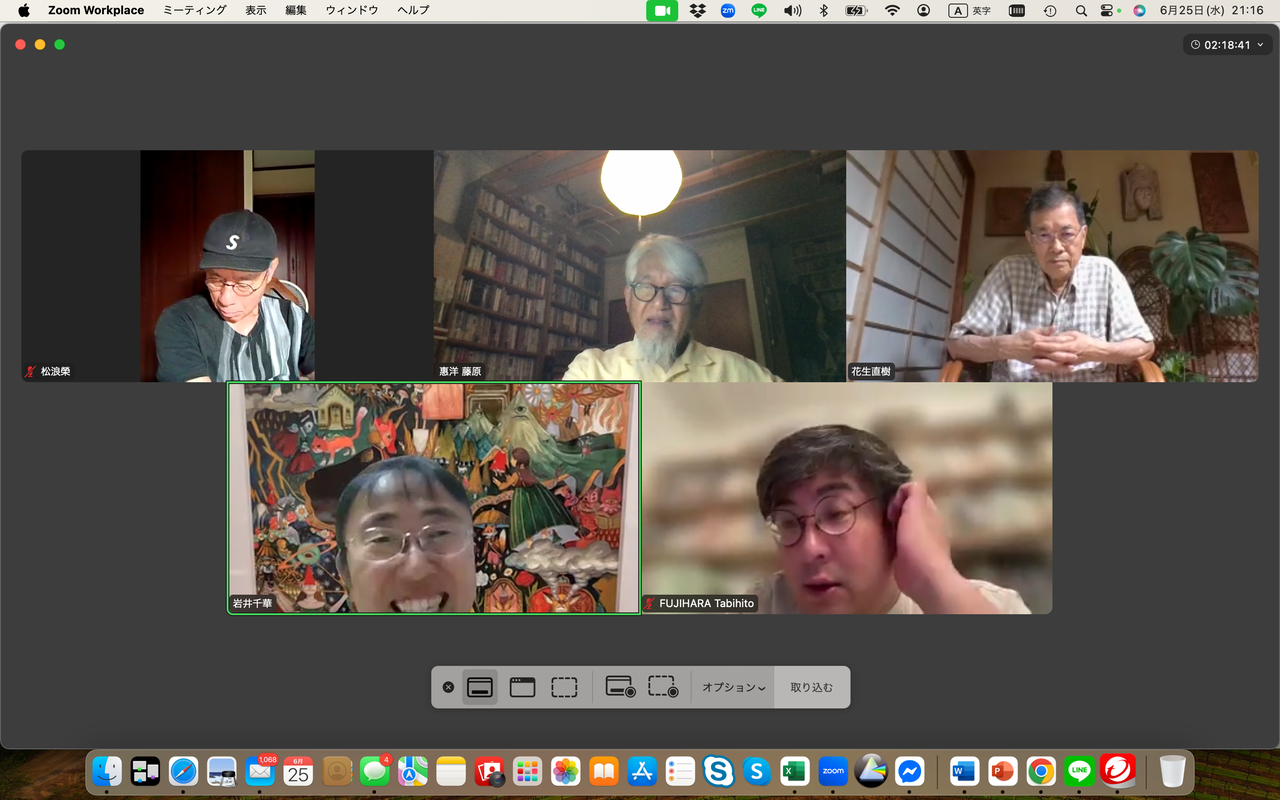Open Mail from the Dock
Image resolution: width=1280 pixels, height=800 pixels.
point(260,771)
